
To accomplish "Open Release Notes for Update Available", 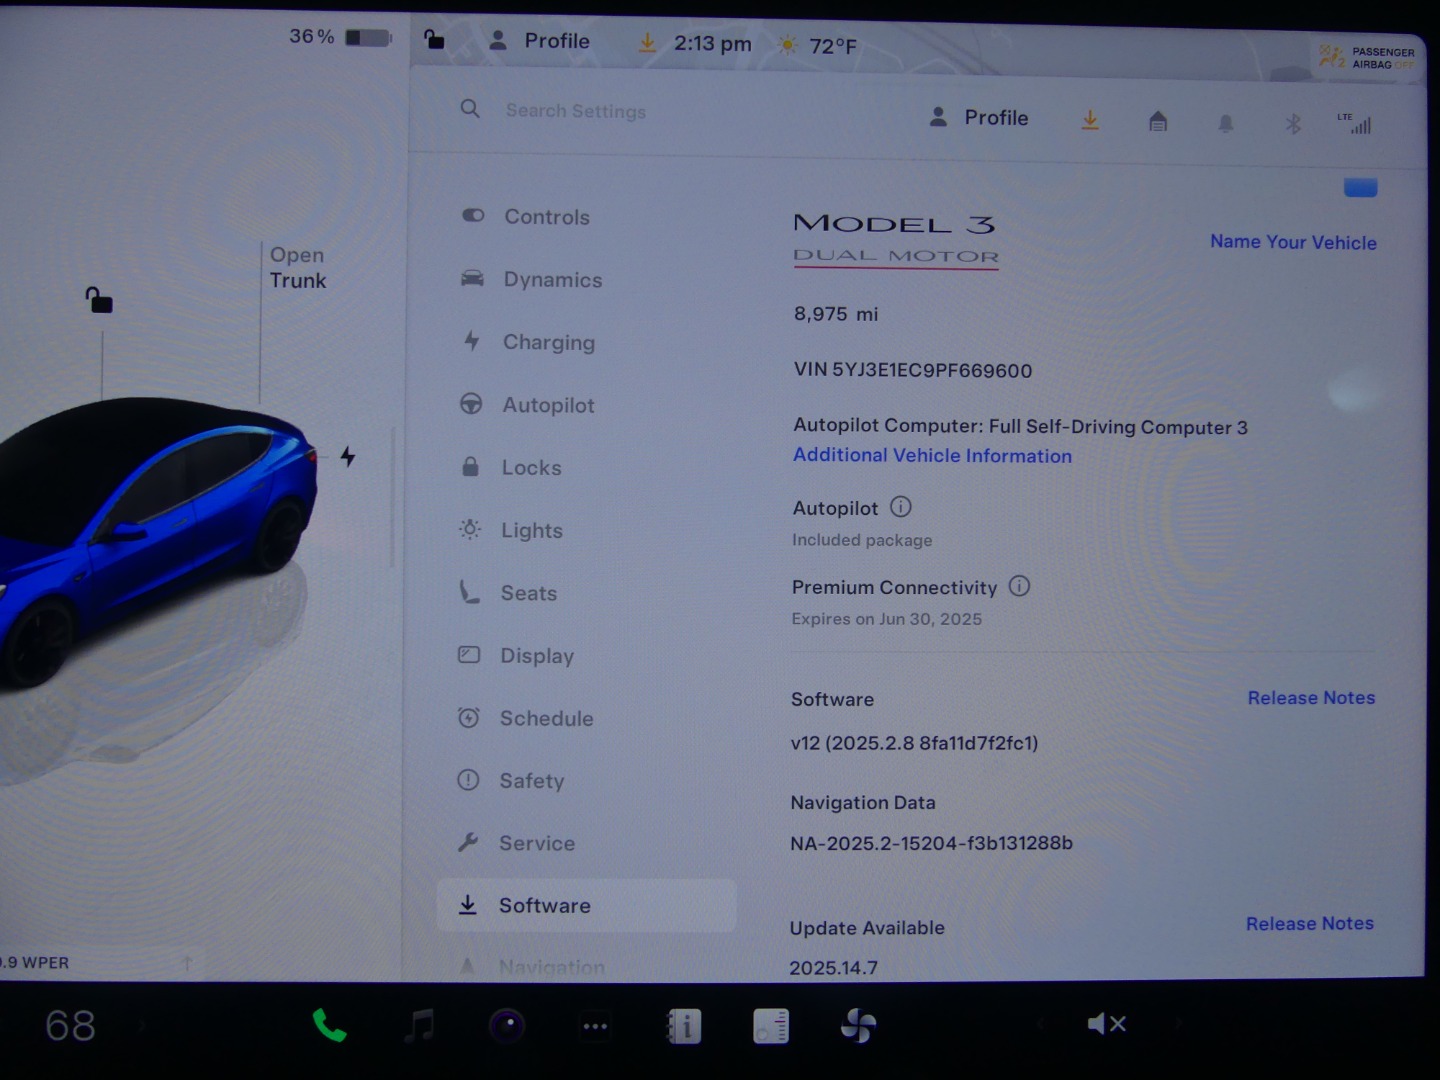I will (1309, 924).
